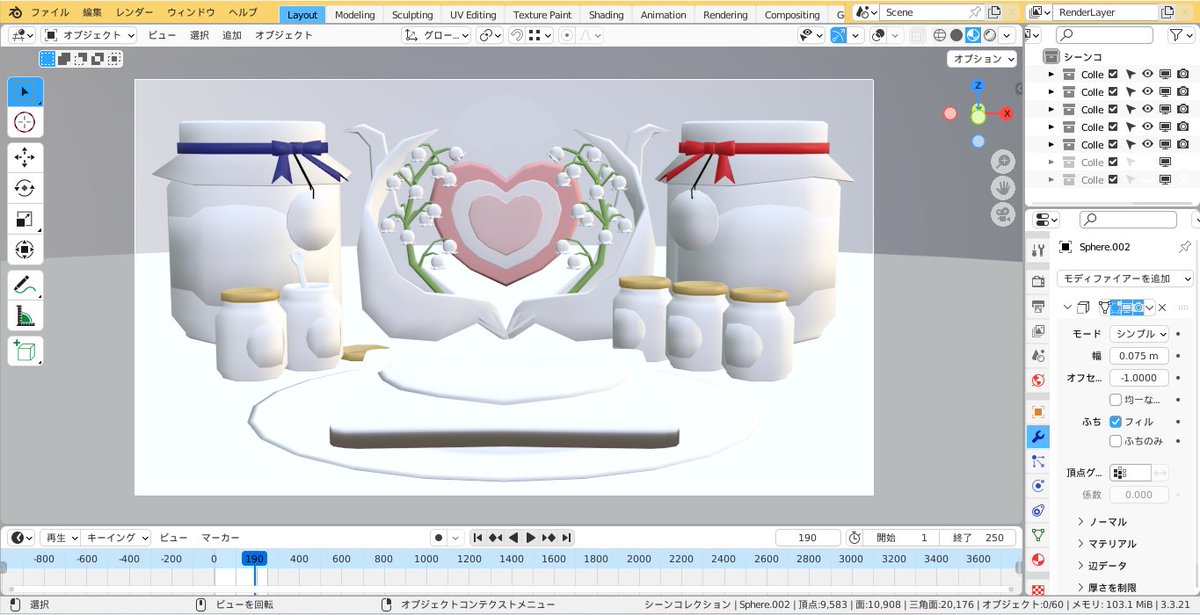Click the current frame 190 field

pyautogui.click(x=806, y=537)
